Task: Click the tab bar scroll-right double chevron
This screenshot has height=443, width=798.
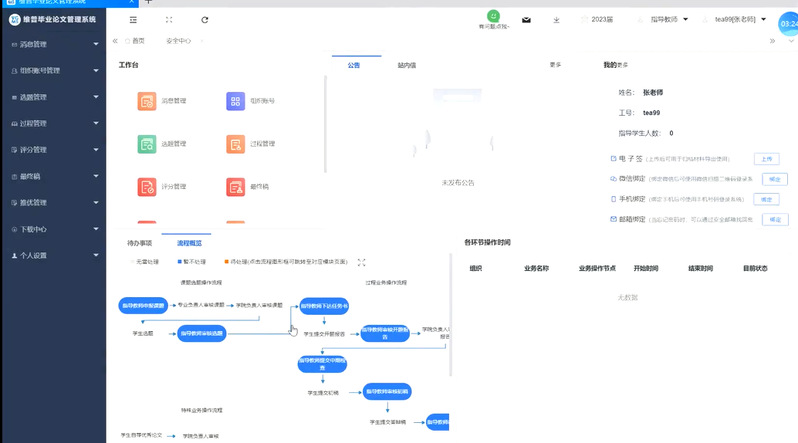Action: tap(772, 41)
